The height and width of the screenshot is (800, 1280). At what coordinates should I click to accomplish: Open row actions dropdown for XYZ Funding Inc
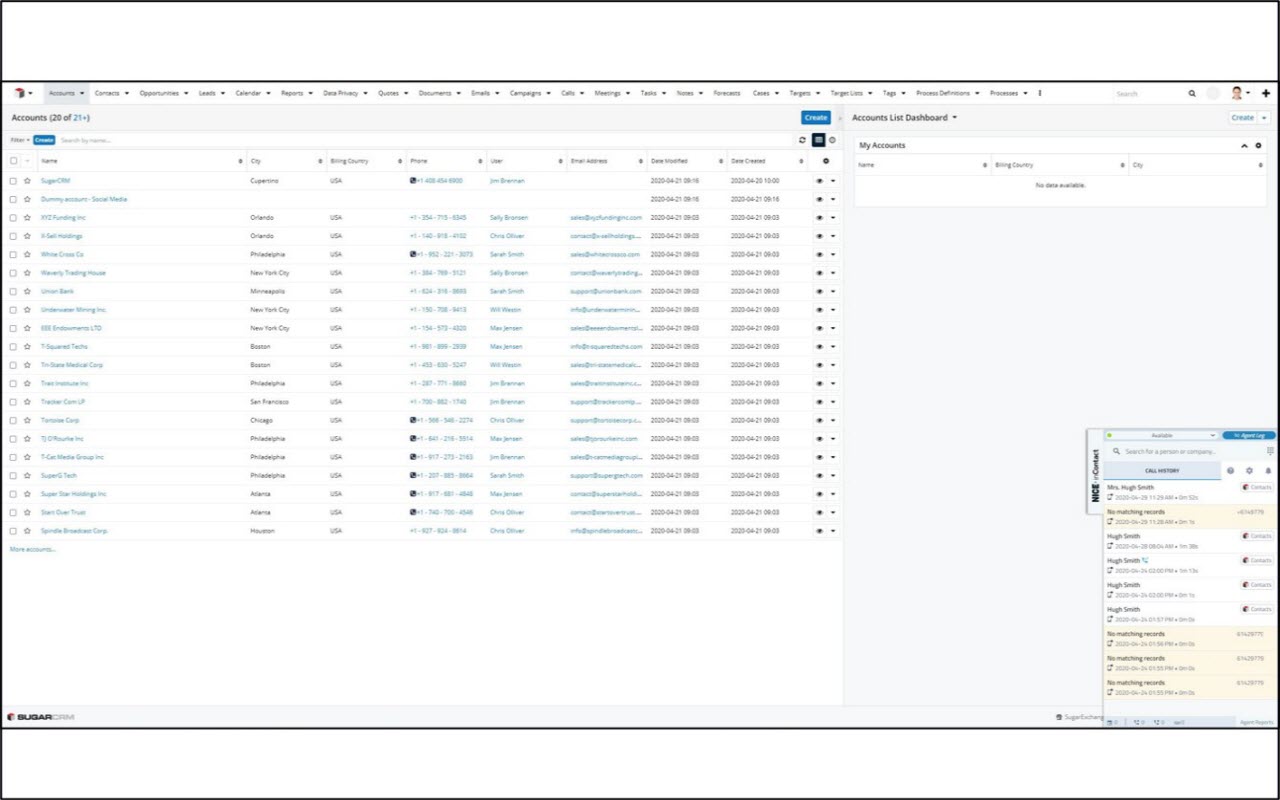coord(833,217)
